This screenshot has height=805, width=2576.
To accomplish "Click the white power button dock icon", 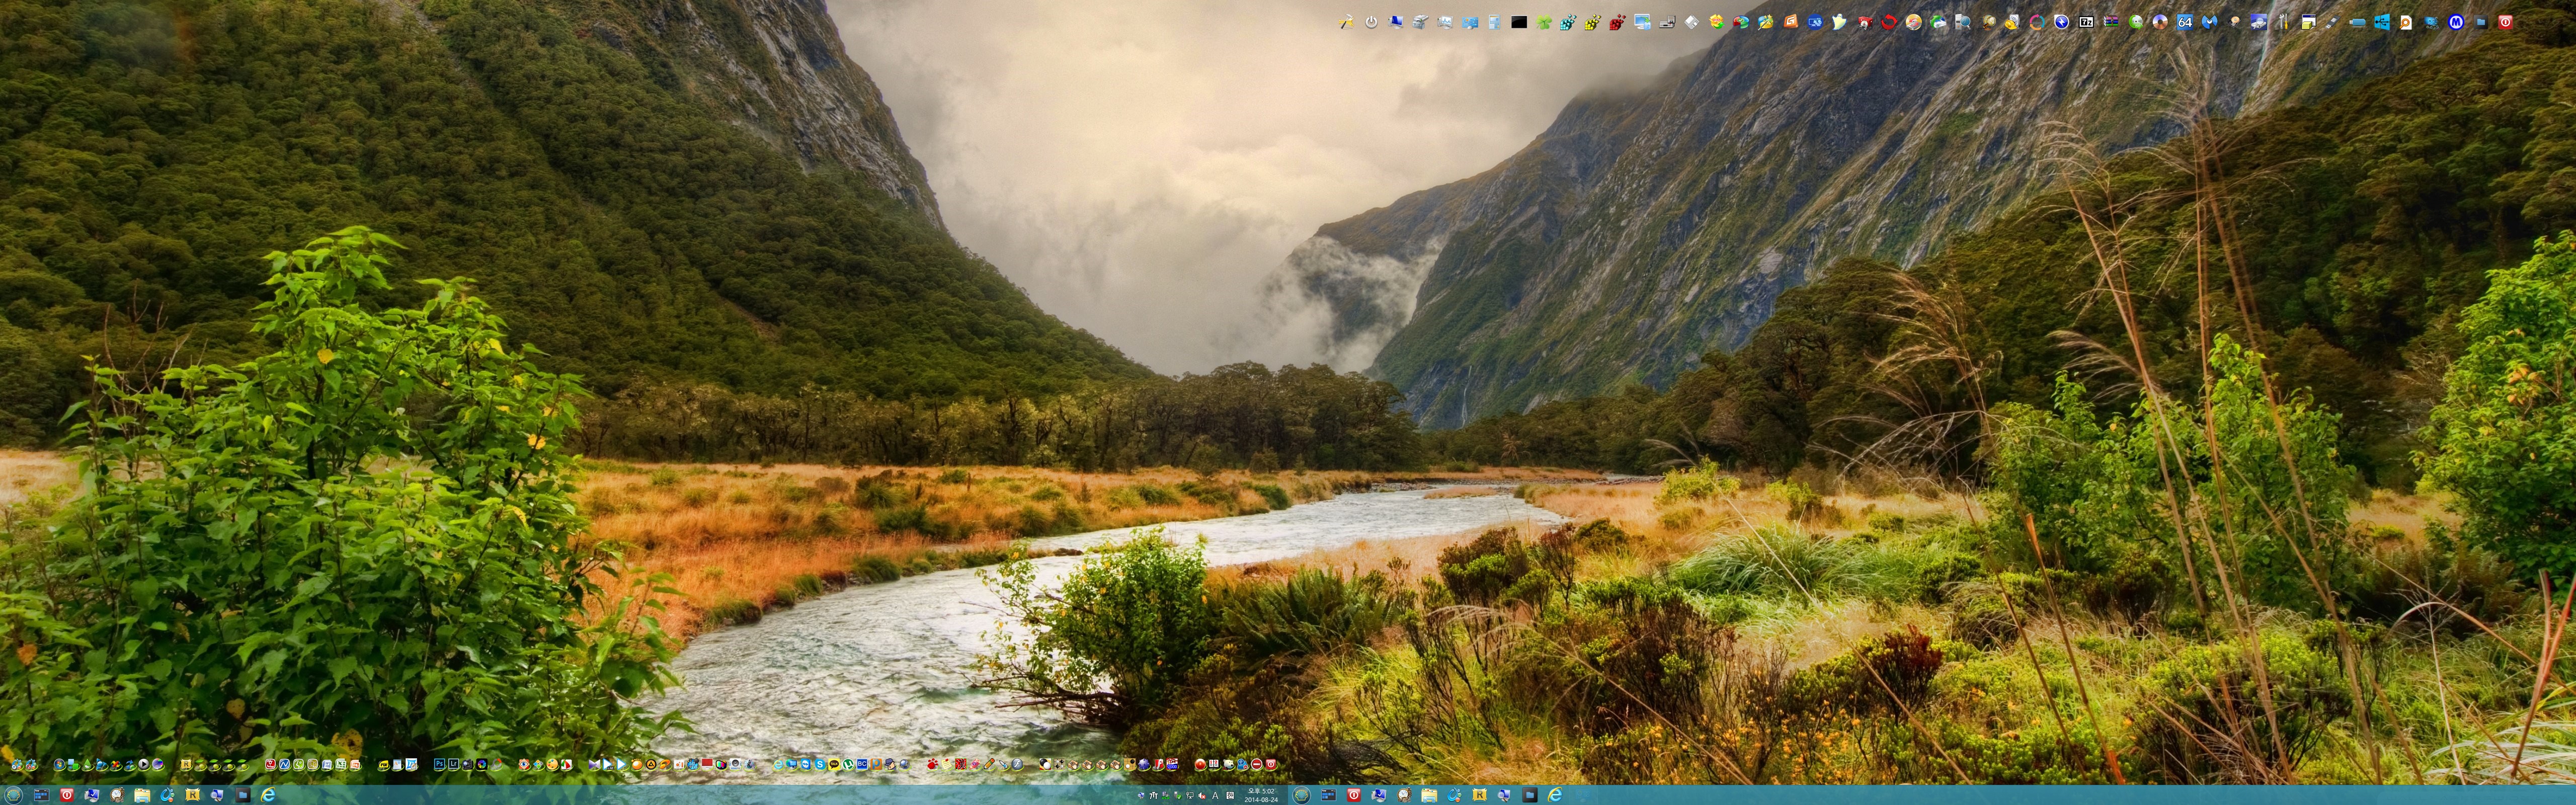I will click(x=1371, y=22).
